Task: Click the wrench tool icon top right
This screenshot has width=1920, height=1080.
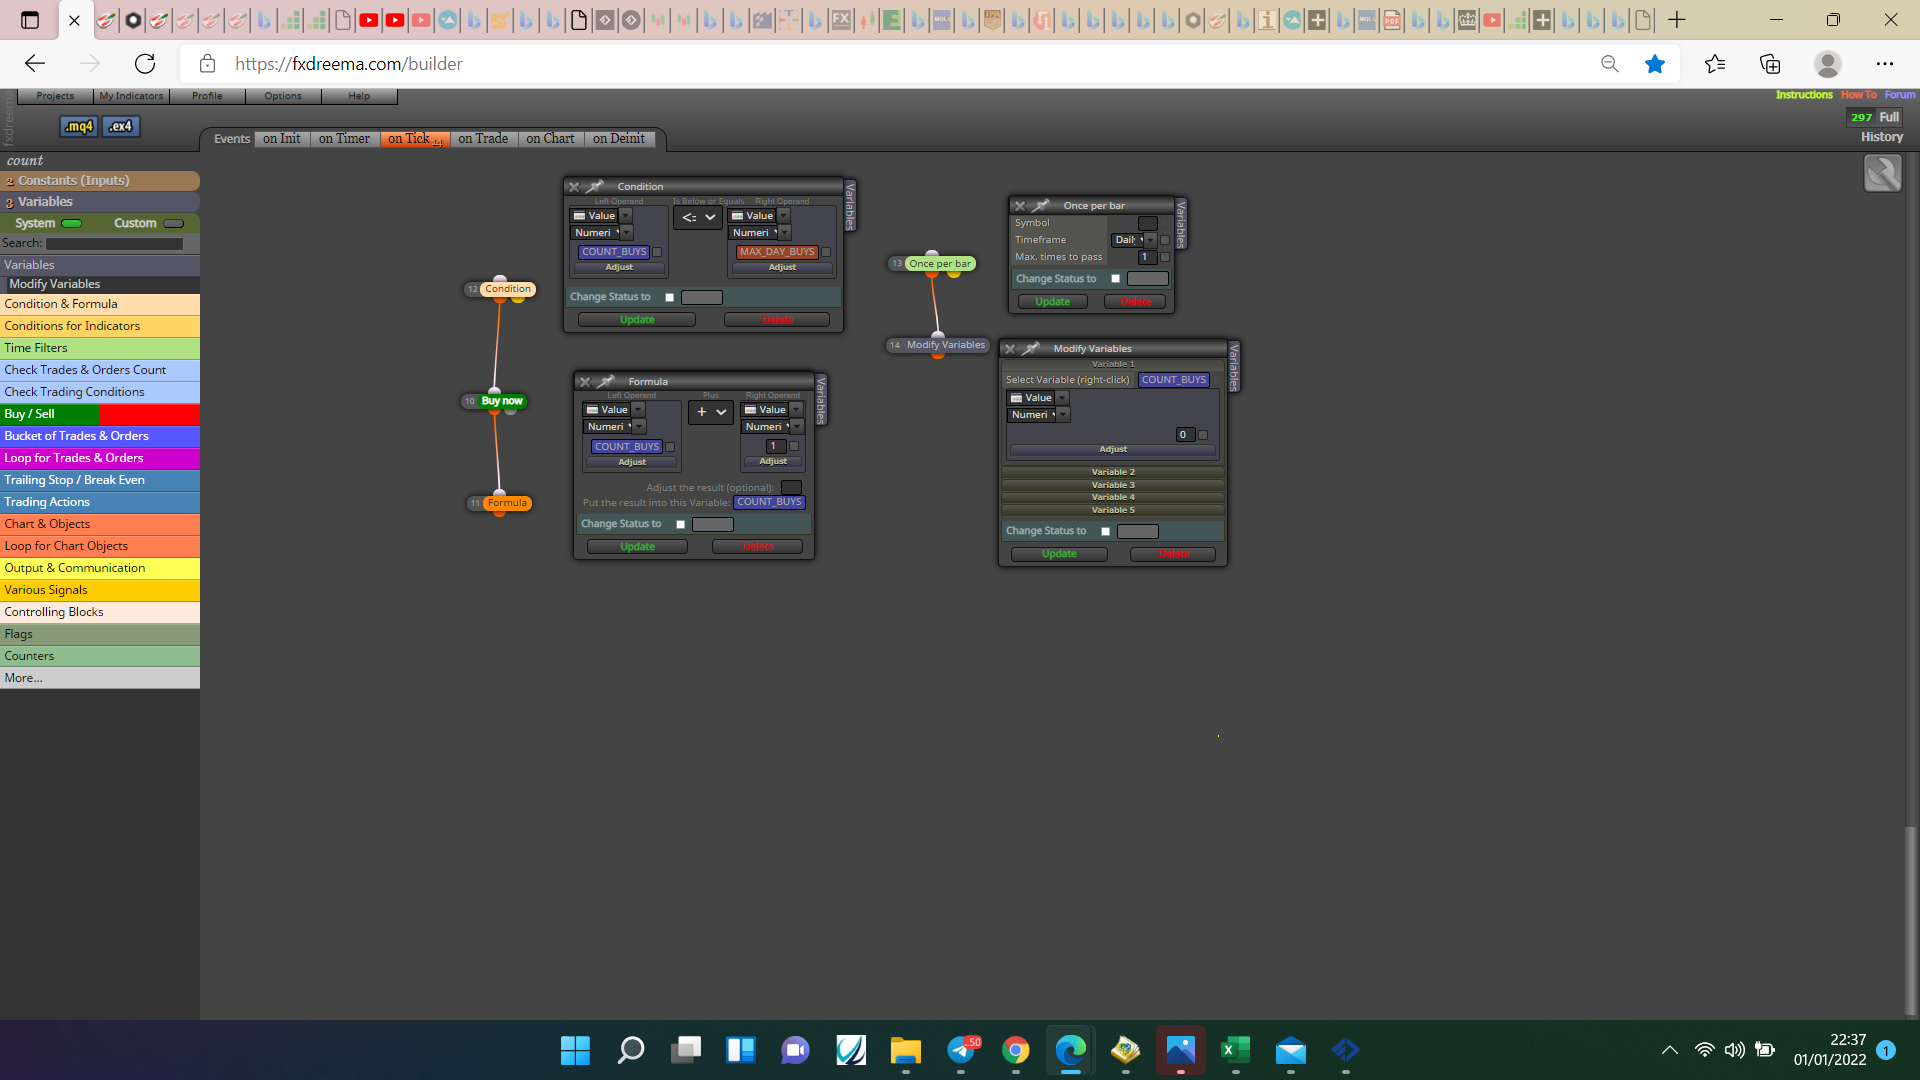Action: [x=1882, y=174]
